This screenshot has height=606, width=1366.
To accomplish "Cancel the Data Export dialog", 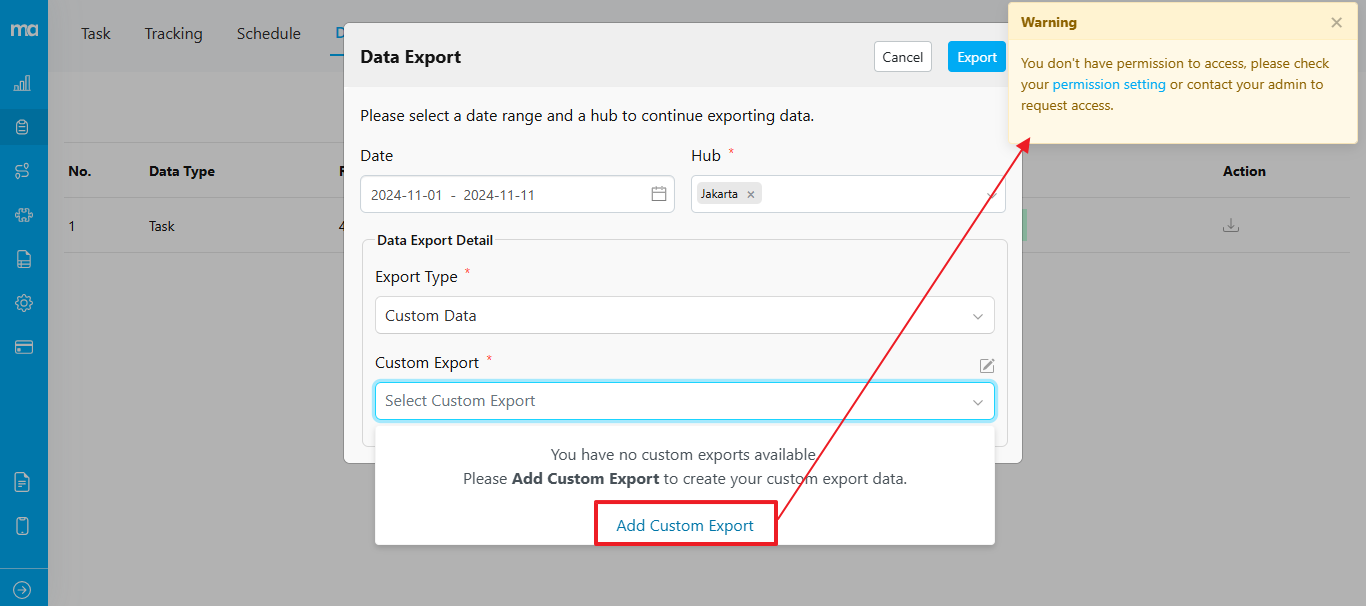I will tap(902, 57).
